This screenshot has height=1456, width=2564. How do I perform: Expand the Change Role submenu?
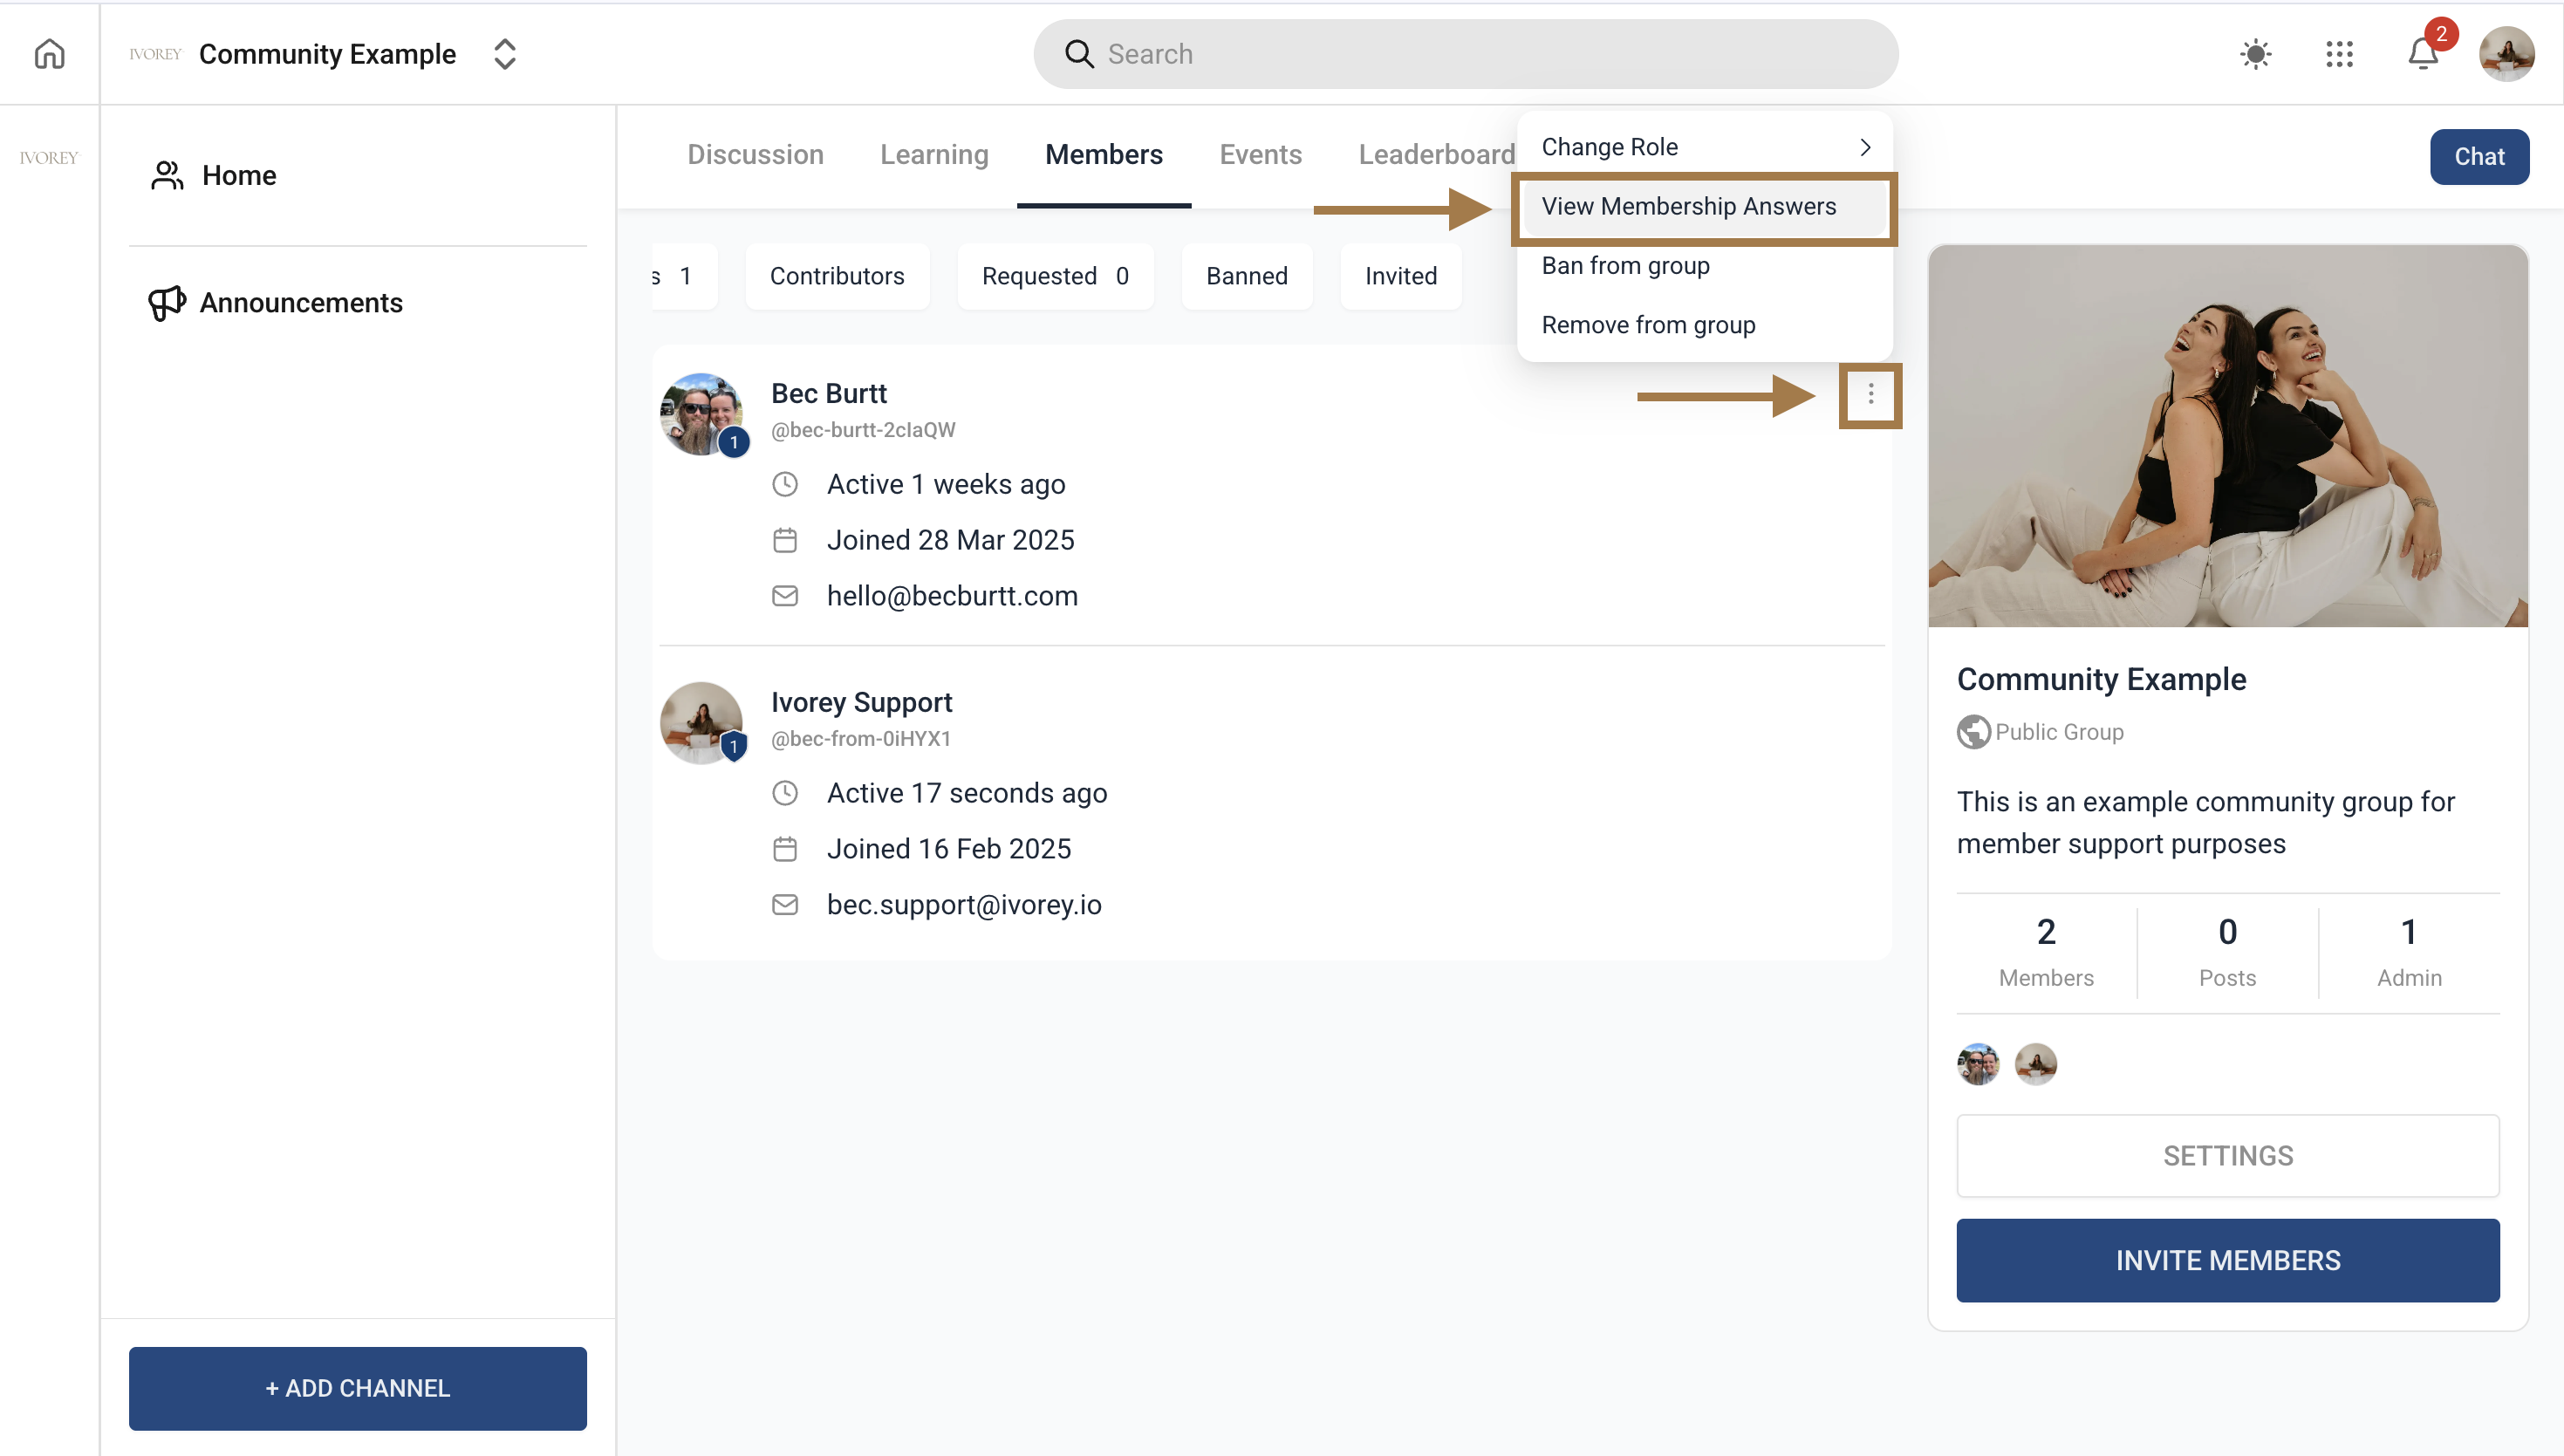[x=1704, y=147]
